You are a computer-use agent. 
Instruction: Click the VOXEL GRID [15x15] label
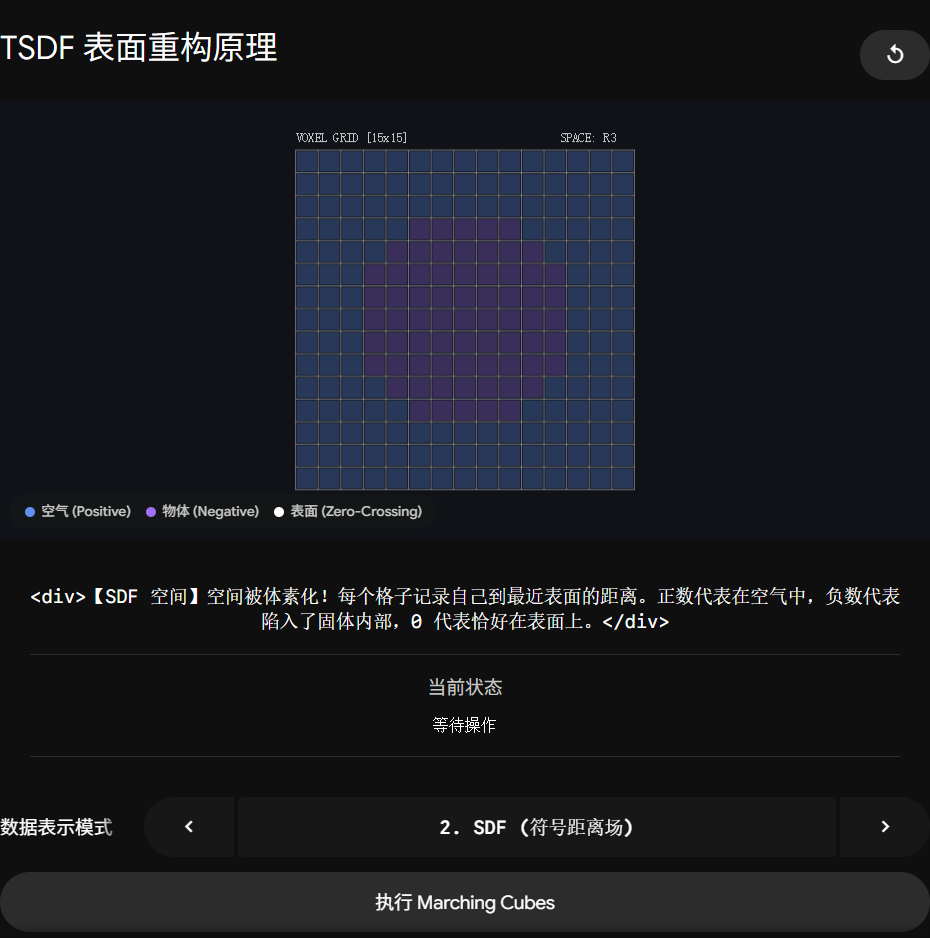pos(352,138)
